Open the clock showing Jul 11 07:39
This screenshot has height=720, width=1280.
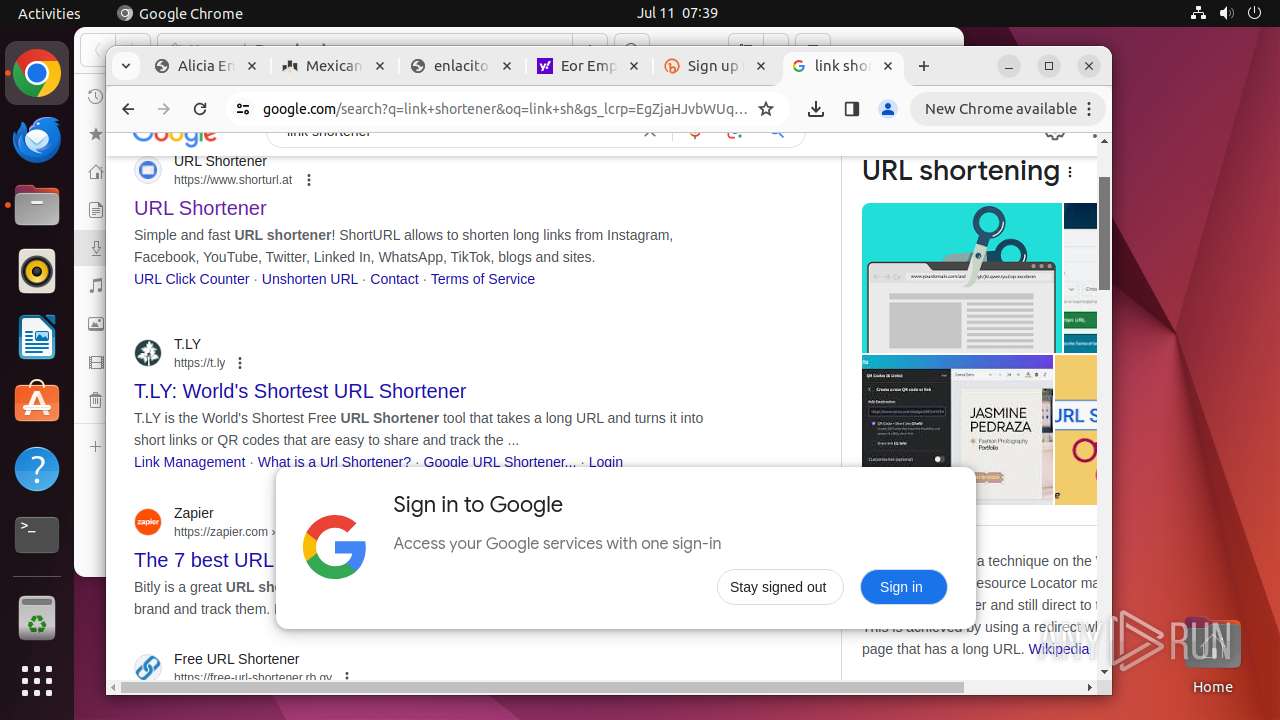(x=677, y=13)
